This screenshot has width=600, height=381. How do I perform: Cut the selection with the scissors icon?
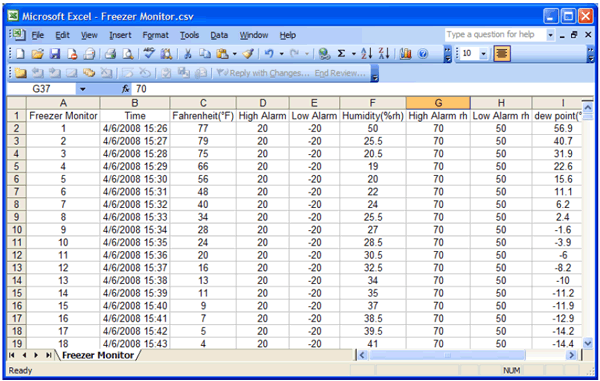[x=188, y=54]
